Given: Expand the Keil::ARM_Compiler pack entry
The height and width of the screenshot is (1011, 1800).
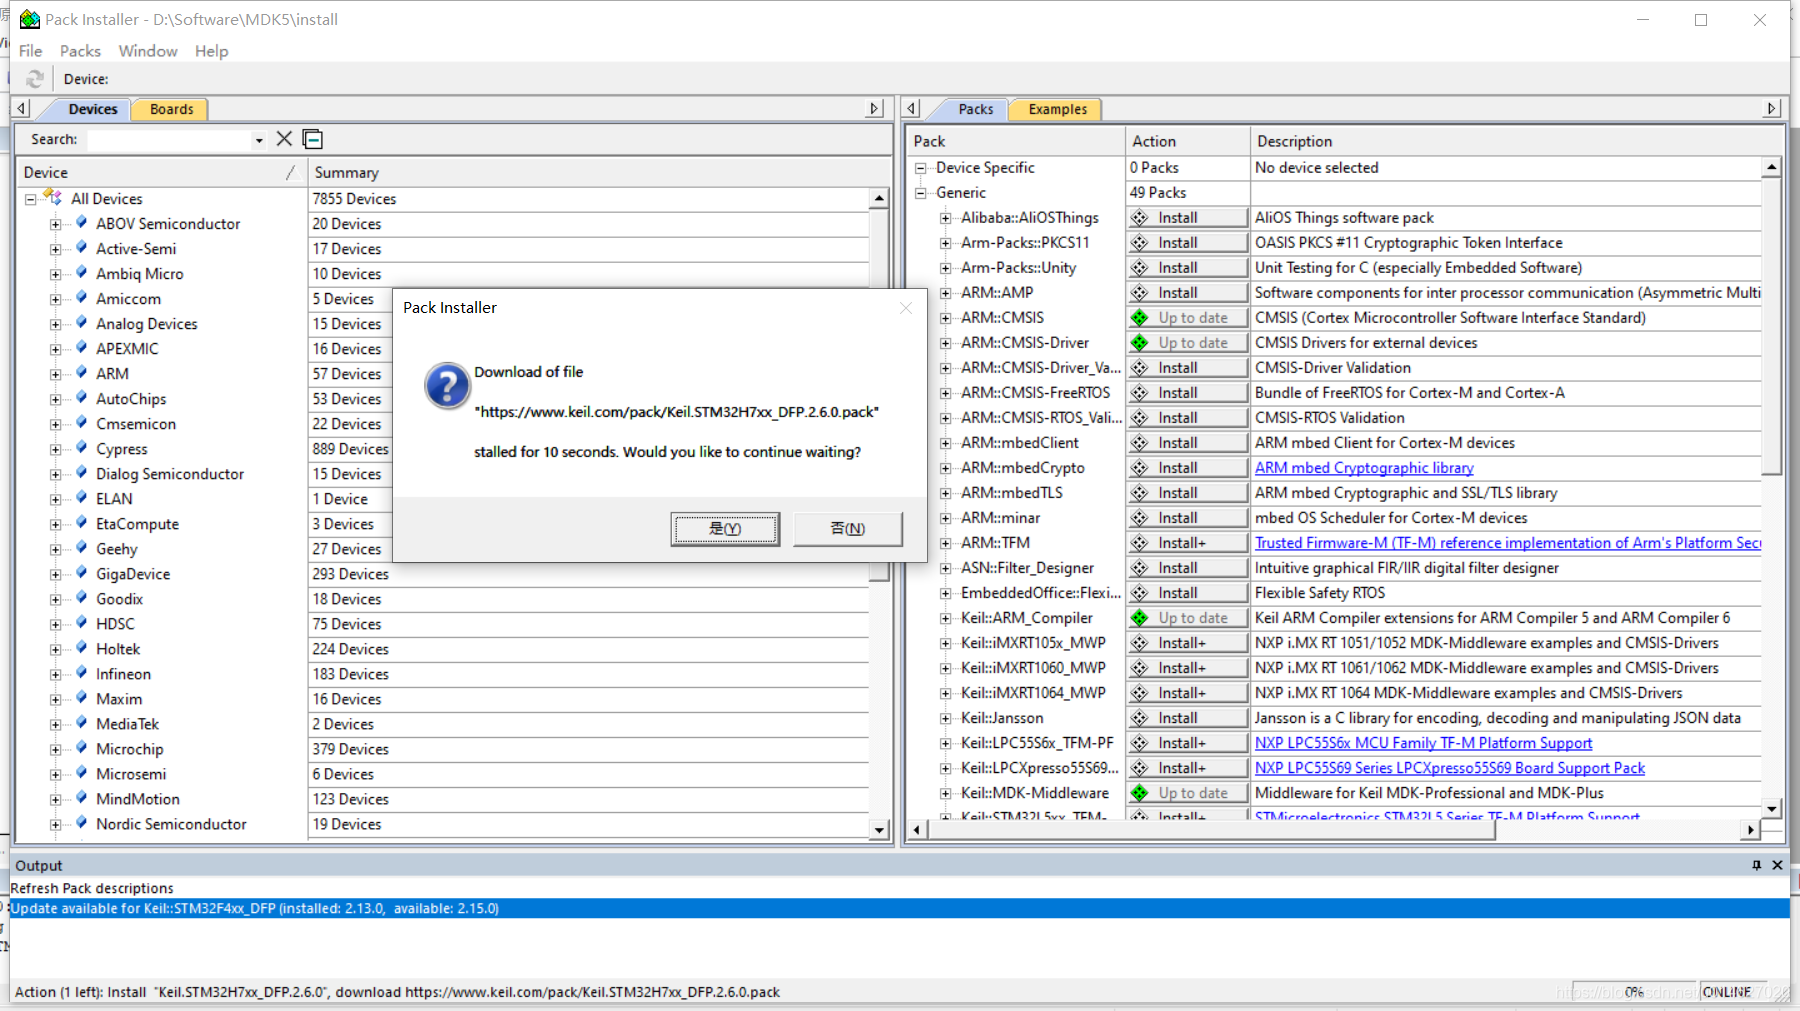Looking at the screenshot, I should pos(945,618).
